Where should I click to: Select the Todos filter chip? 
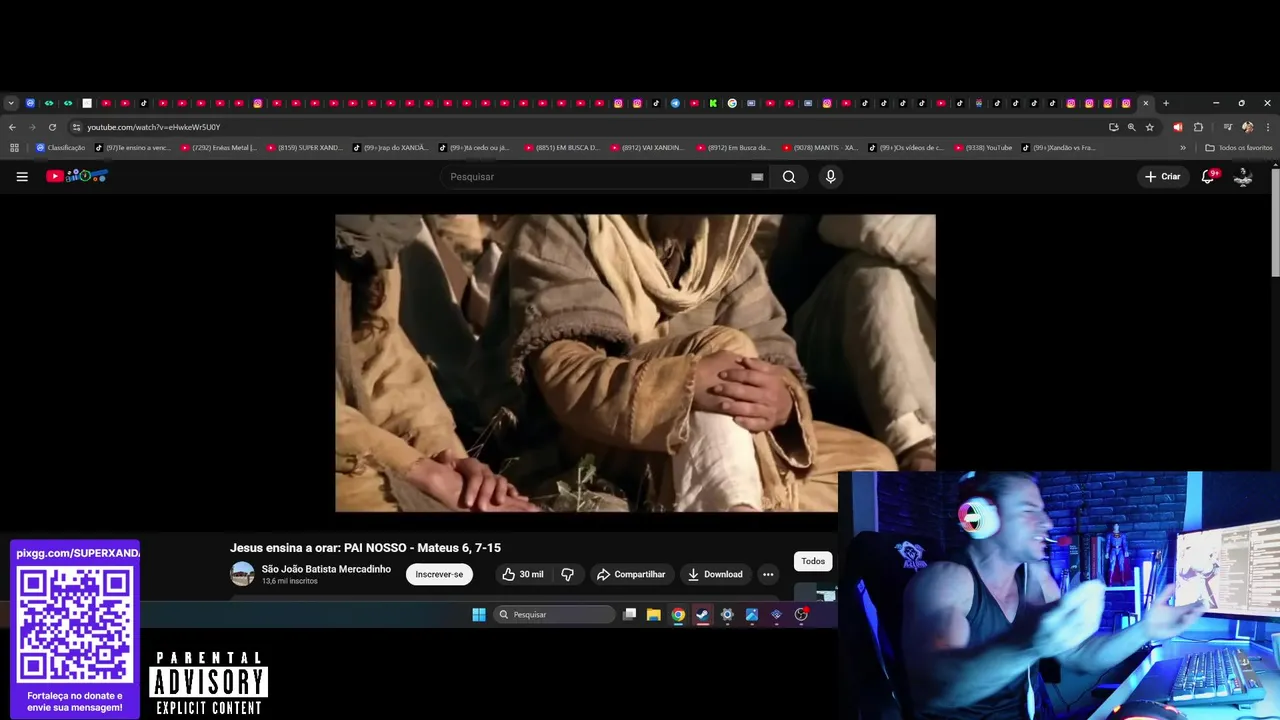pyautogui.click(x=813, y=561)
